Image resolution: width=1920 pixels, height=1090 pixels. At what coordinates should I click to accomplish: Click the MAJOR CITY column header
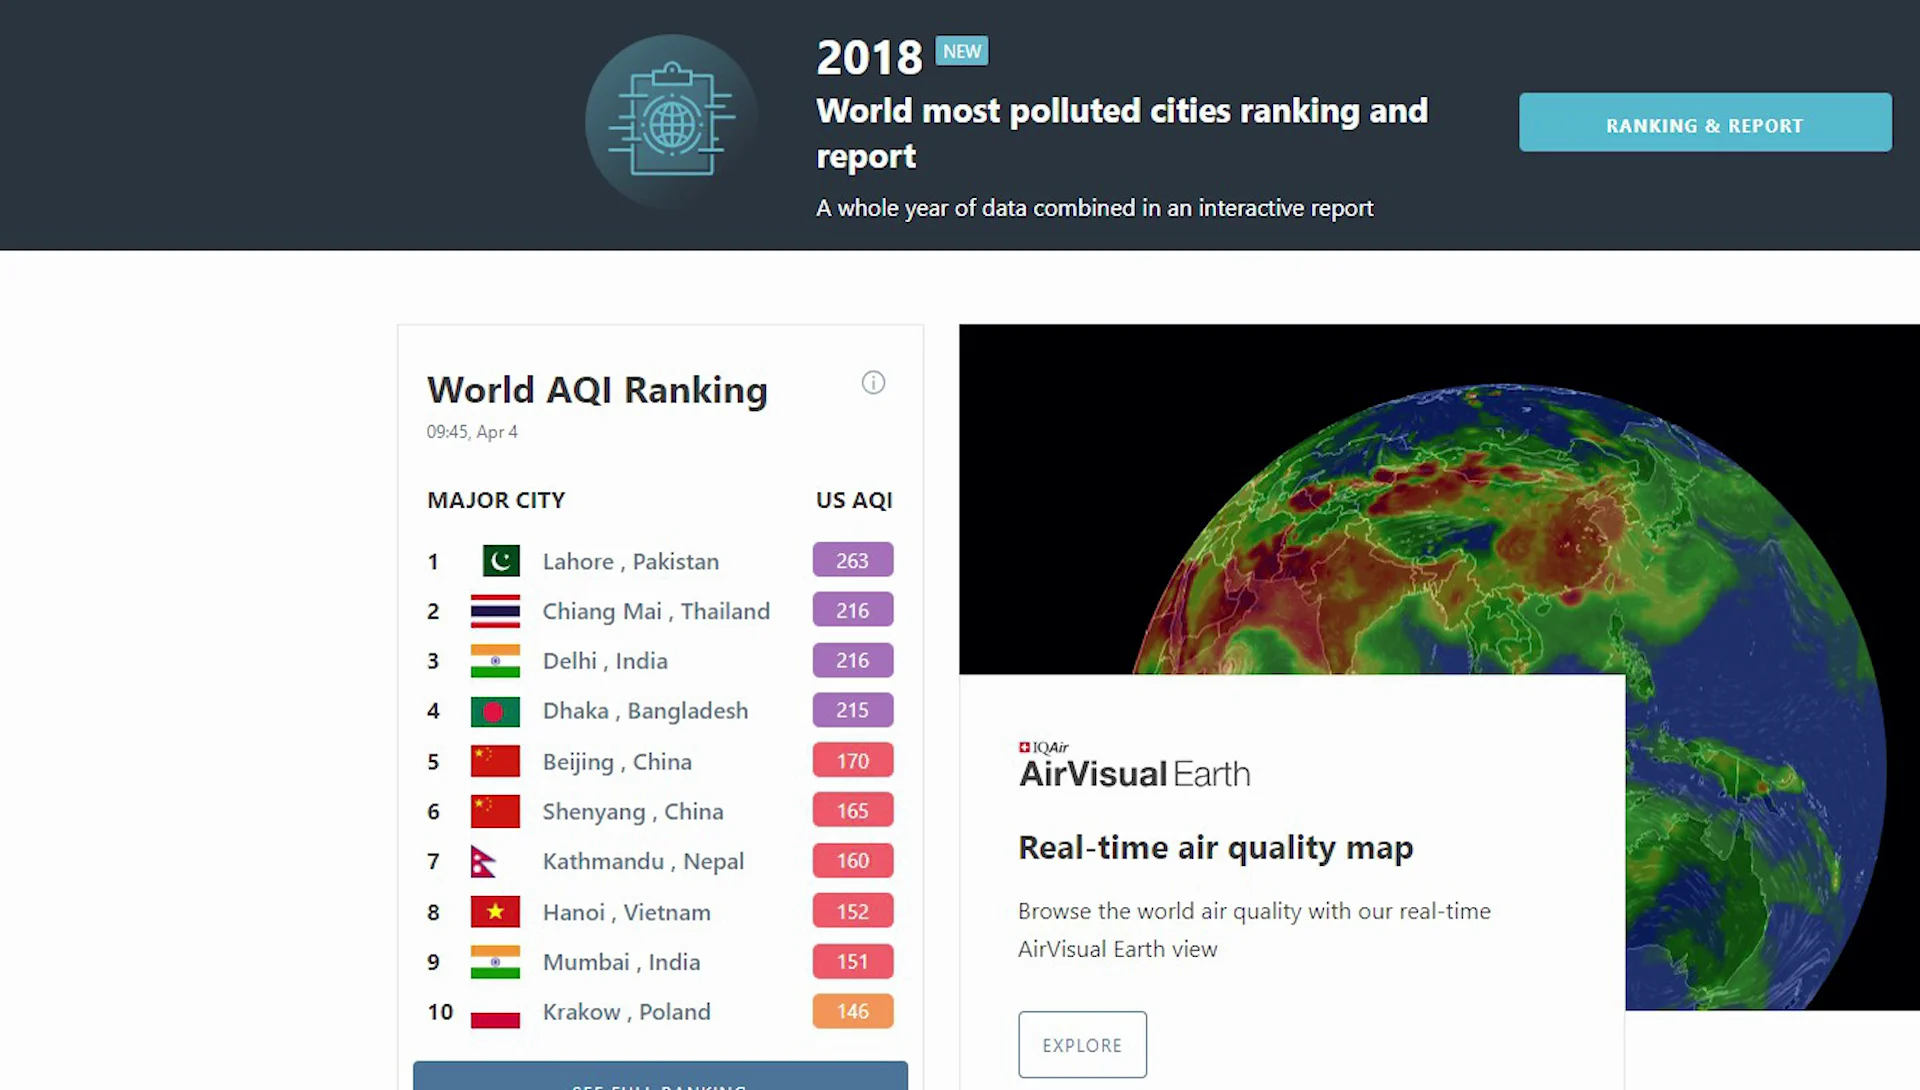point(496,500)
